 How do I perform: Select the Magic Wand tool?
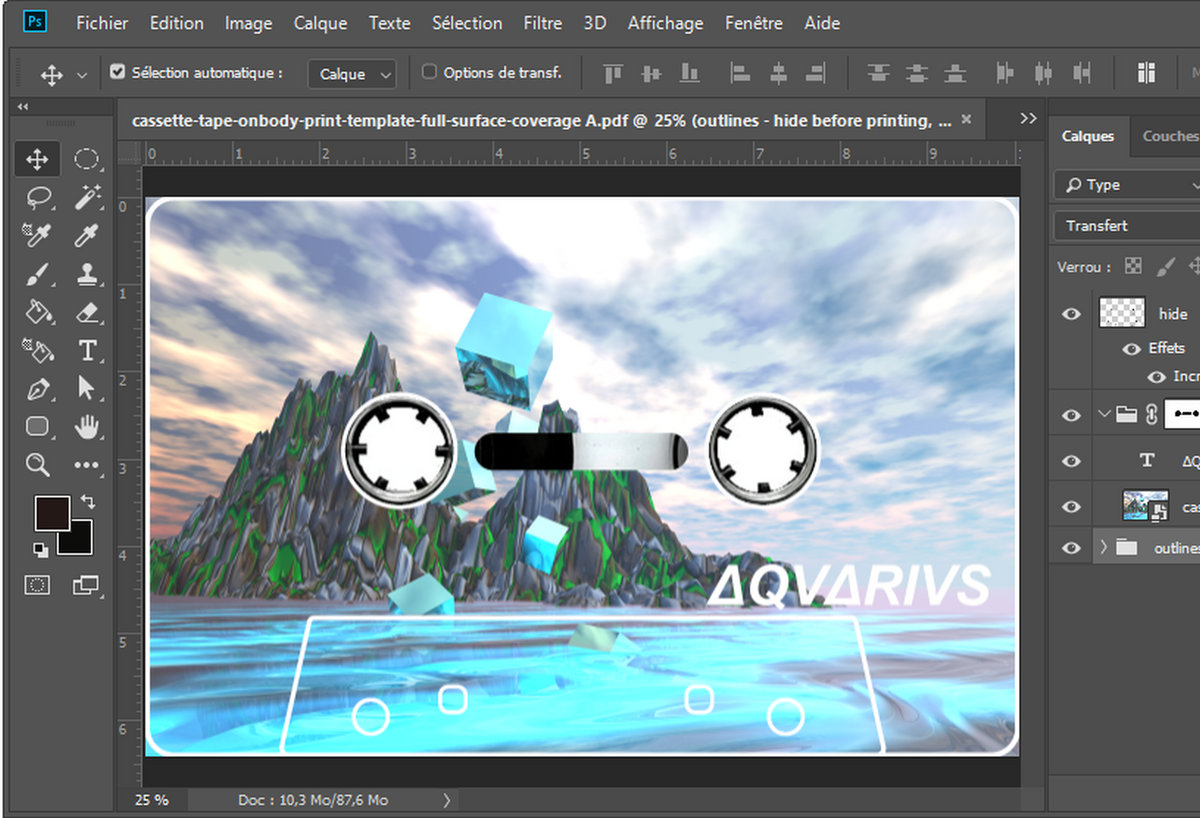click(x=88, y=197)
